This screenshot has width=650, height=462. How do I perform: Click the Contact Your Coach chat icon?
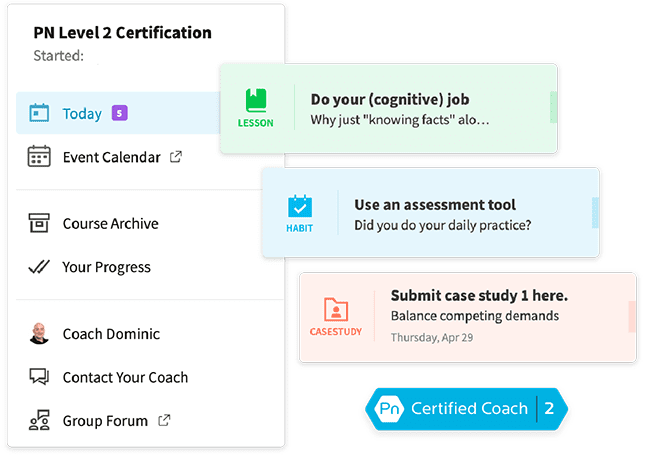(x=40, y=377)
